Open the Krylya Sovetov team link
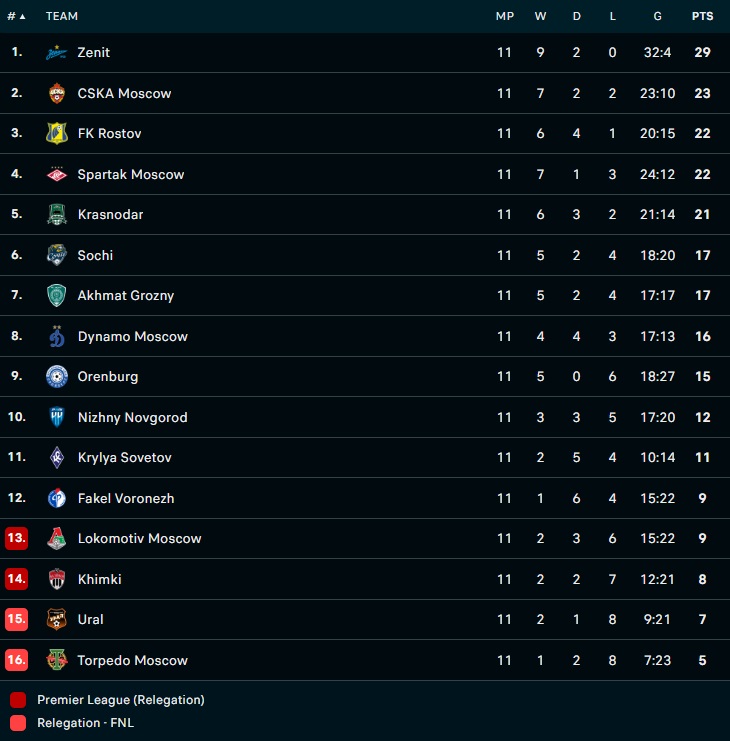Screen dimensions: 730x741 [x=125, y=458]
